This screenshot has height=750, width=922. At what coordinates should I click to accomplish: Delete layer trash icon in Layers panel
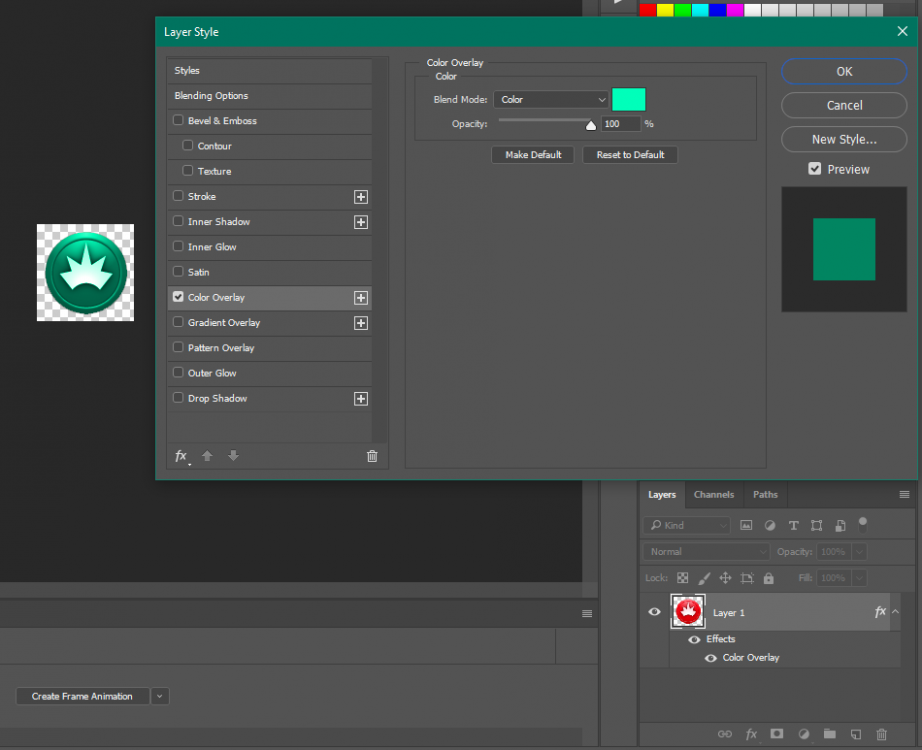click(x=881, y=734)
